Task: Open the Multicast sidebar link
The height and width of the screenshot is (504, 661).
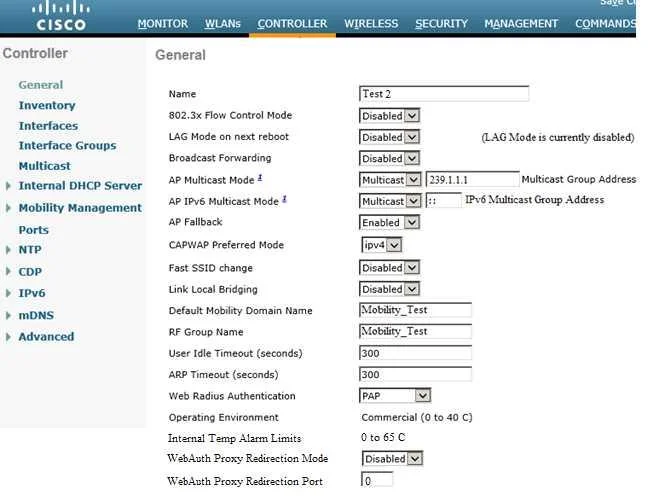Action: 45,166
